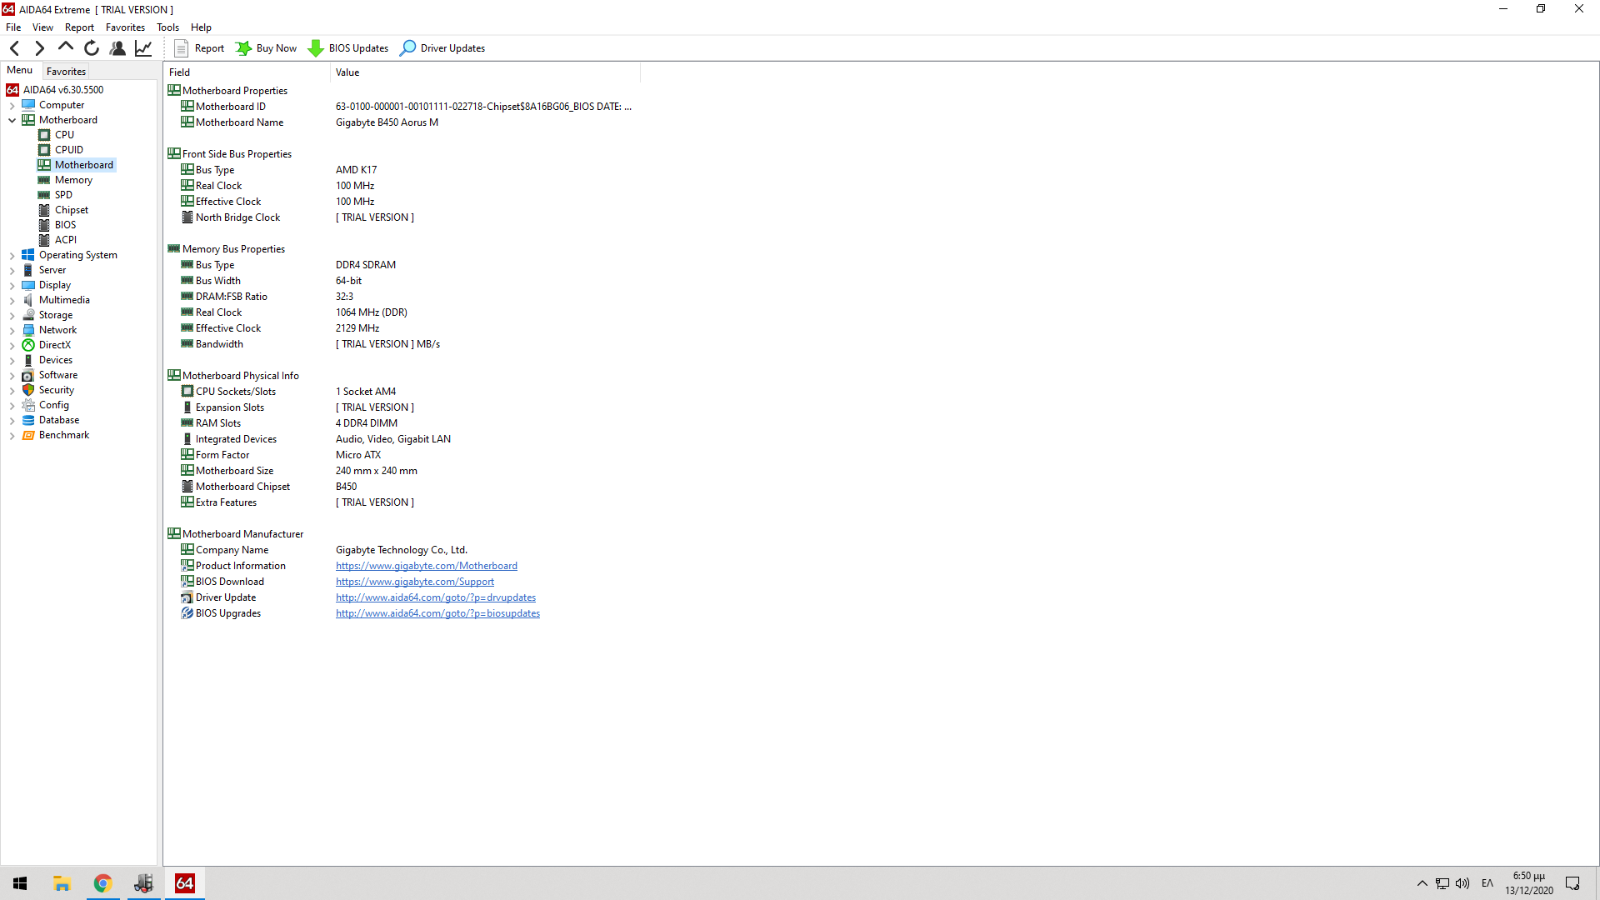
Task: Click the Security shield icon in the tree
Action: coord(28,390)
